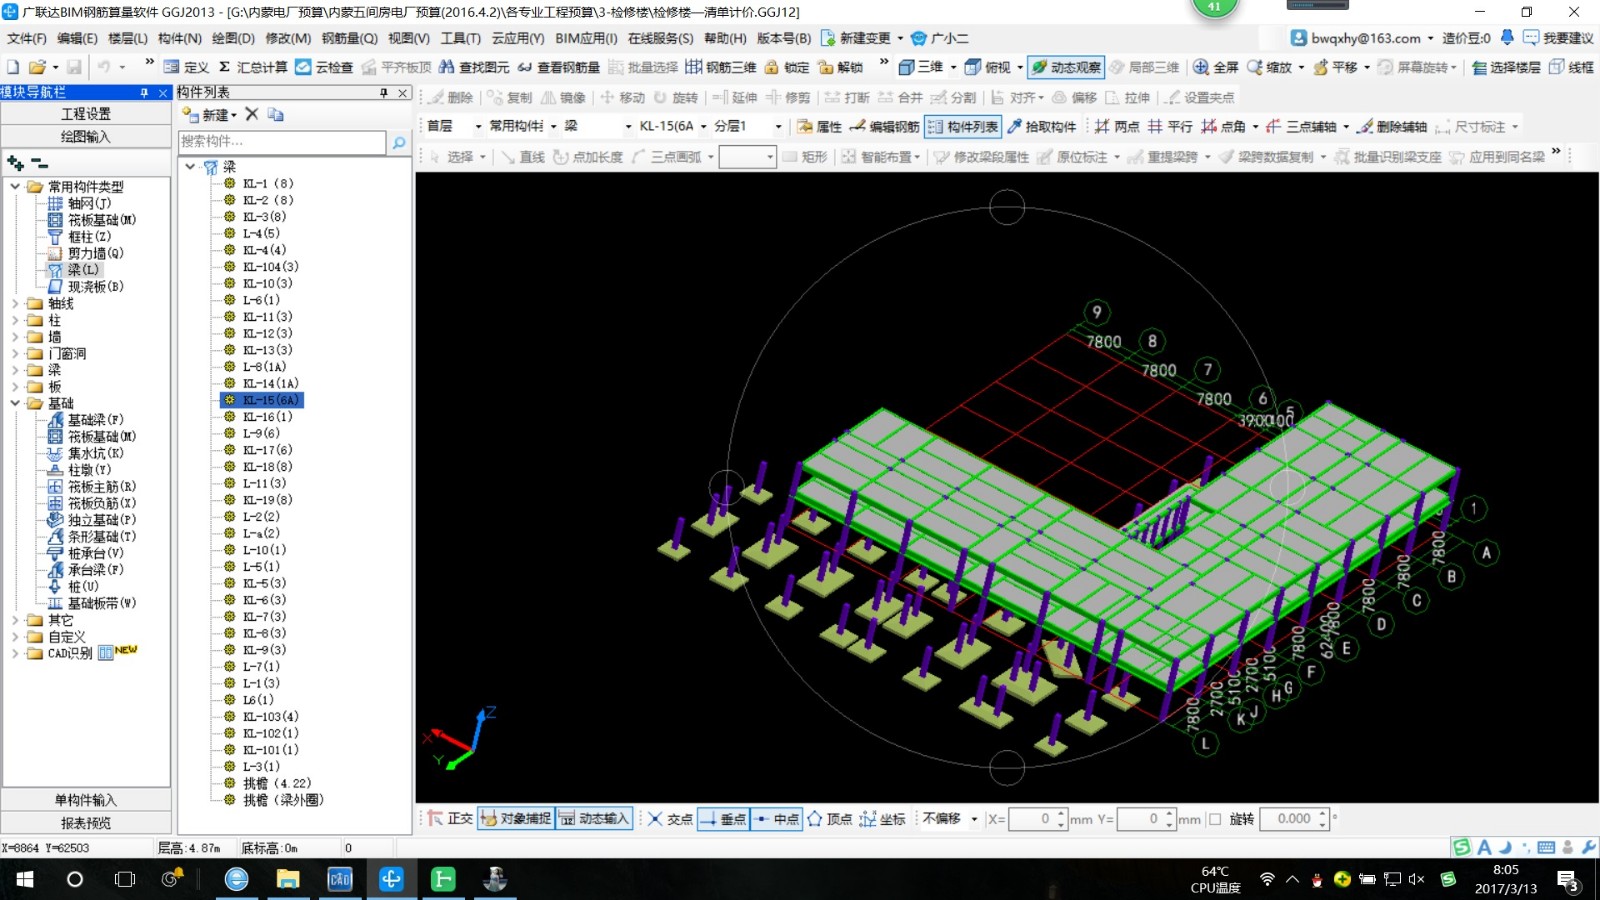Open File Explorer from the taskbar

pos(288,879)
